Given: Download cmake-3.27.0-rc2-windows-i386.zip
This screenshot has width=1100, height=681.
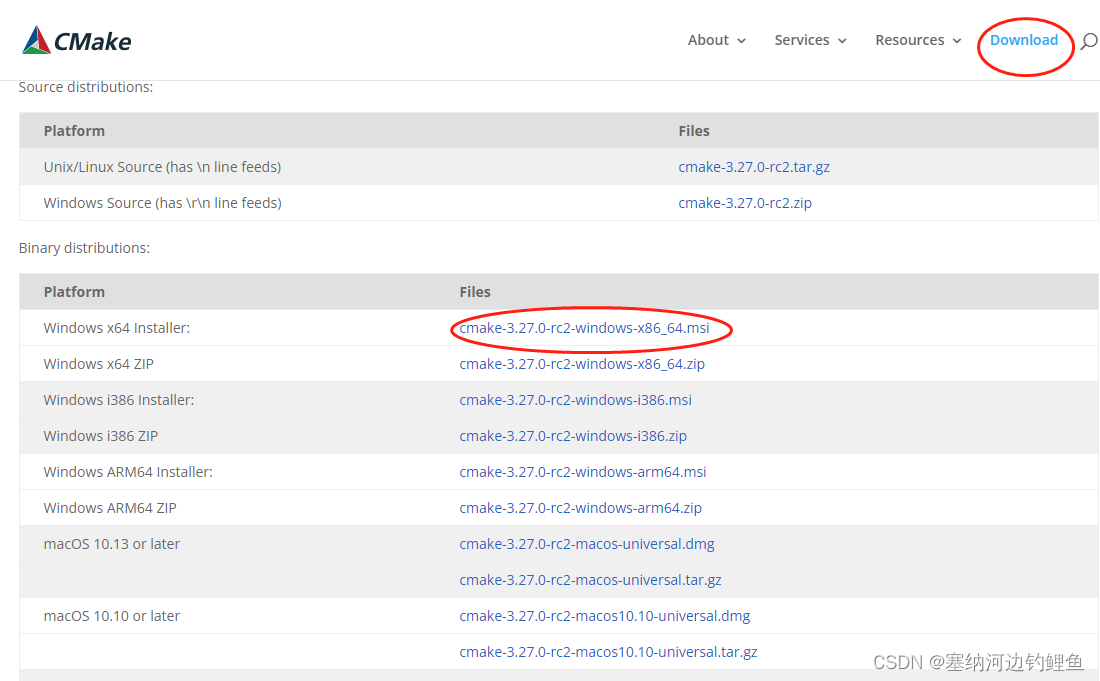Looking at the screenshot, I should pos(572,436).
